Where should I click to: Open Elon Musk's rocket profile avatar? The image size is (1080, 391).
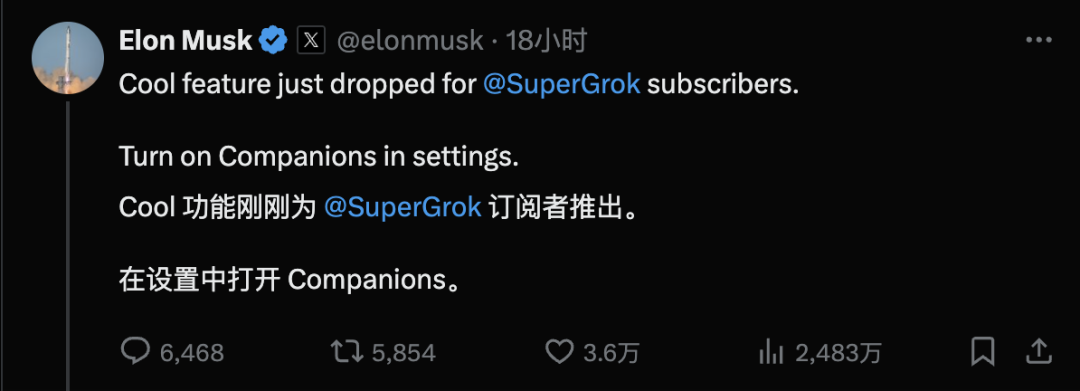[x=68, y=59]
